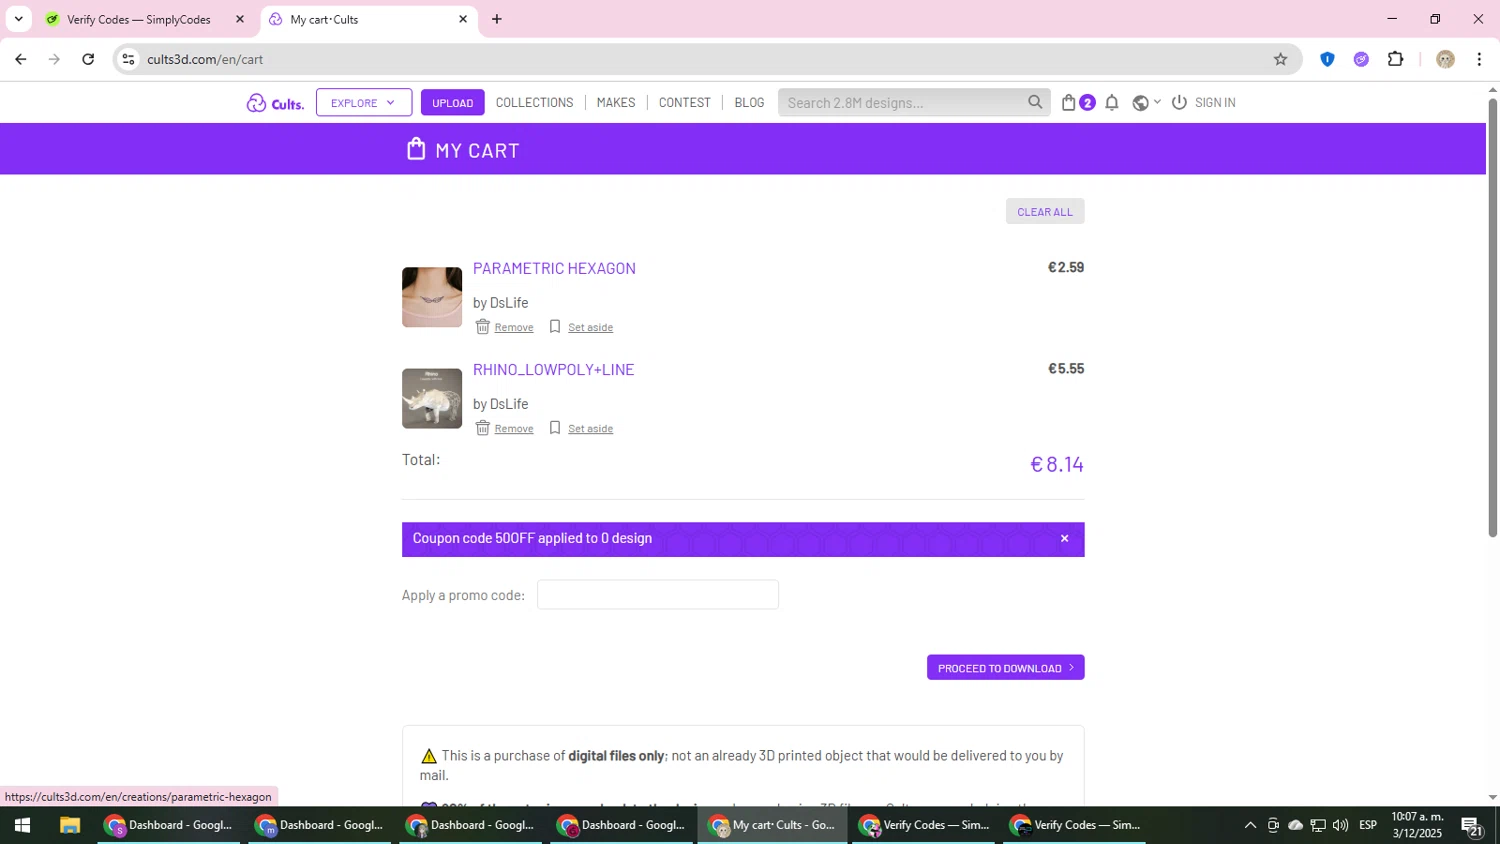Screen dimensions: 1500x844
Task: Click the Sign In link
Action: (x=1215, y=102)
